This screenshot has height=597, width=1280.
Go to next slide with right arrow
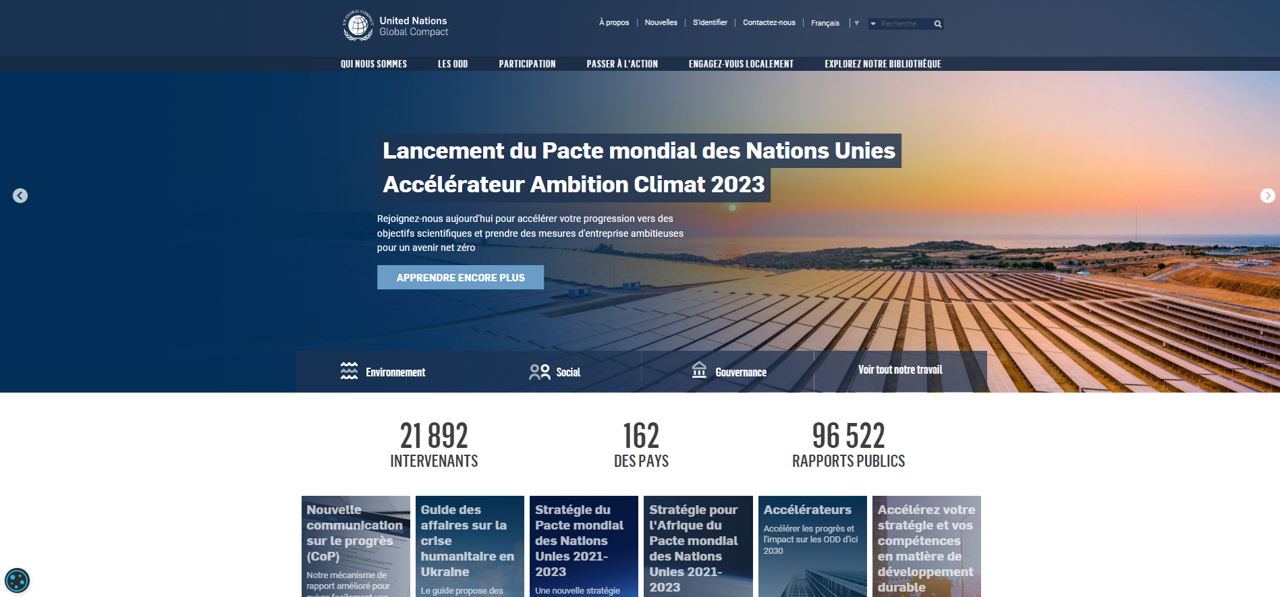[1267, 196]
